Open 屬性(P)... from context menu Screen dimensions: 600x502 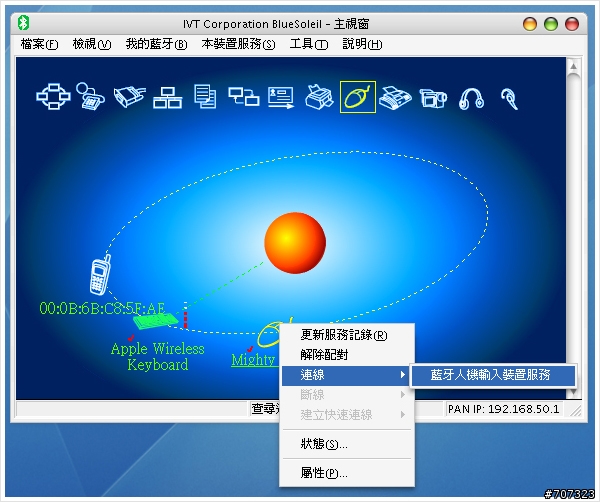pyautogui.click(x=347, y=473)
